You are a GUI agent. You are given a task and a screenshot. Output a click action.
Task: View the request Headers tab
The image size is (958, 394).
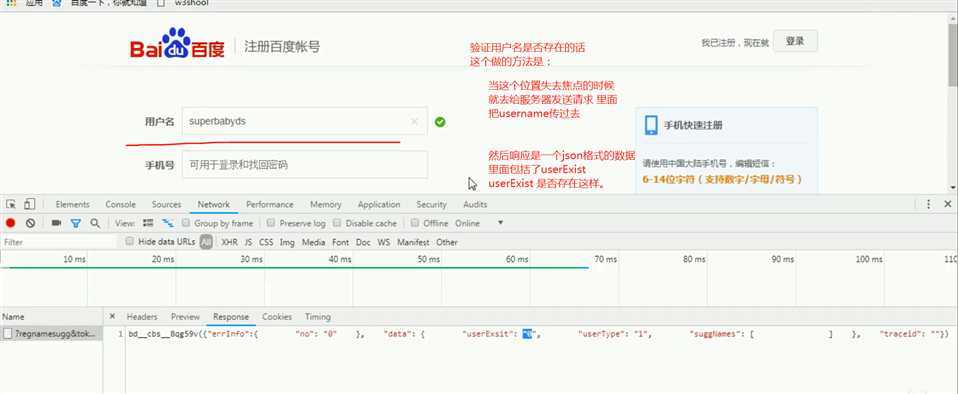[142, 316]
